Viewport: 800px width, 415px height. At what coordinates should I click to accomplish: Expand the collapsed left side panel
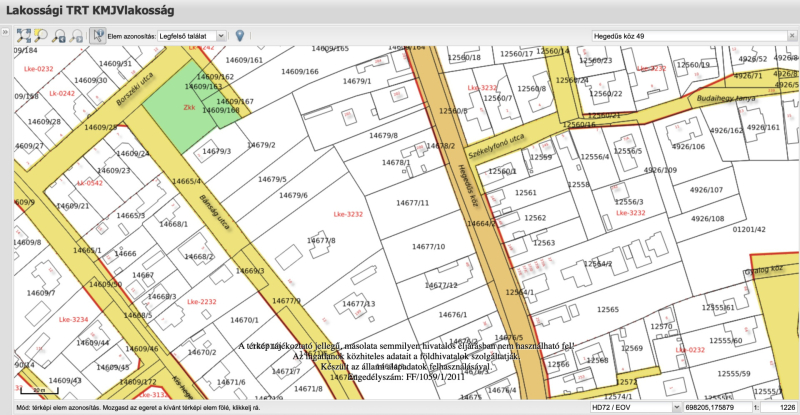(5, 33)
